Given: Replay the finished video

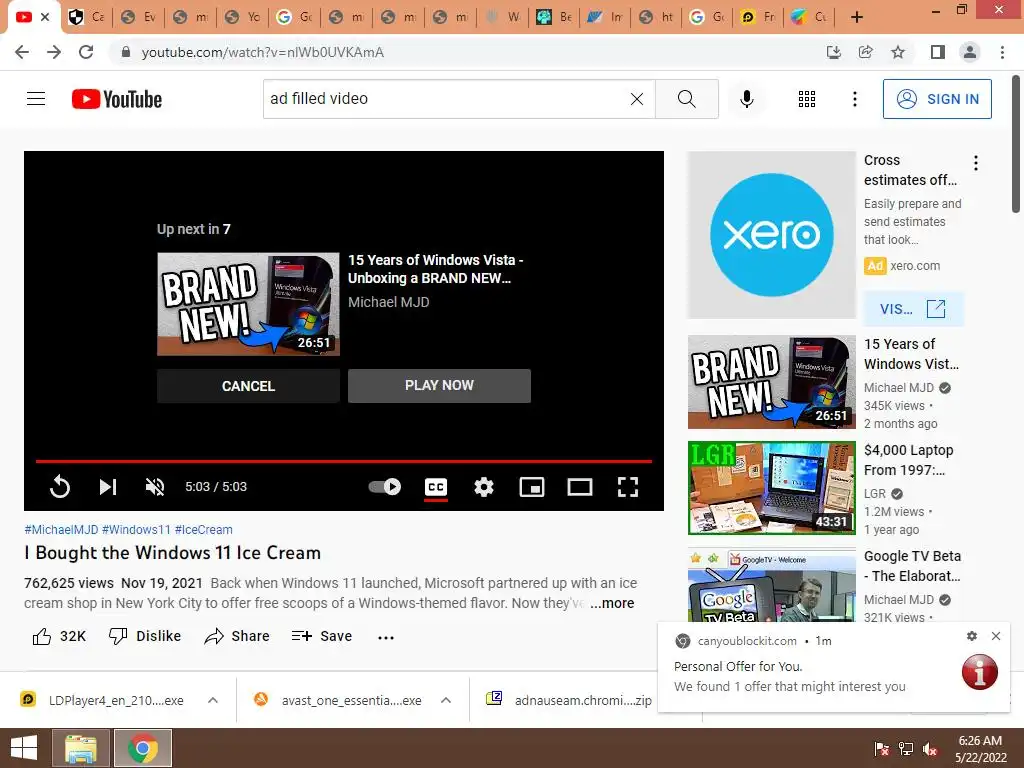Looking at the screenshot, I should click(59, 487).
